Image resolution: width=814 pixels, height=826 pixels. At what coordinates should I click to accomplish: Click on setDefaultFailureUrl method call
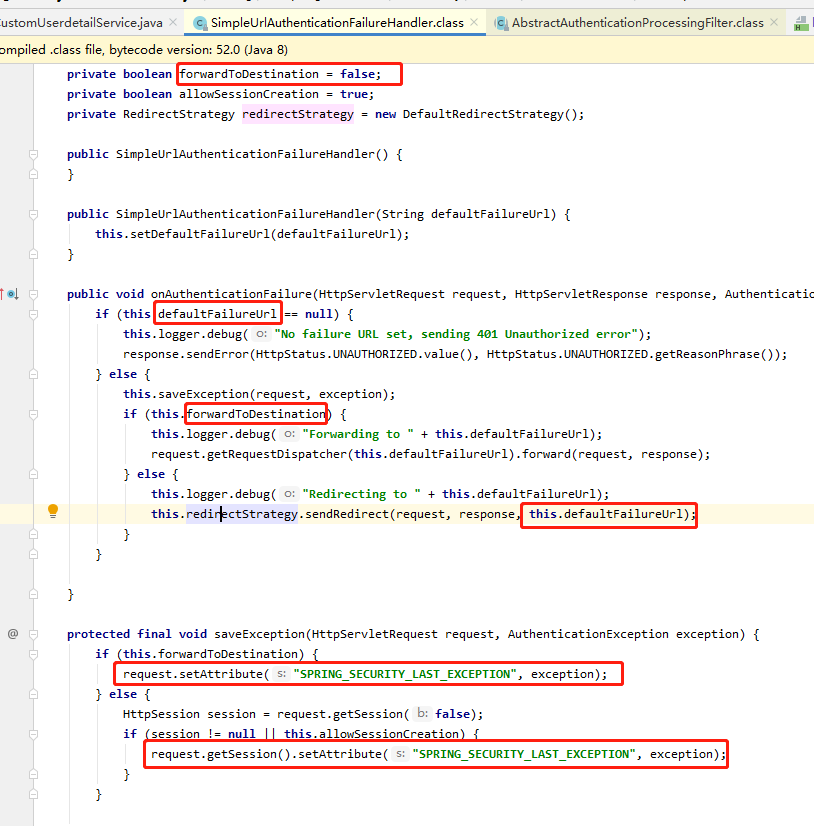[200, 234]
